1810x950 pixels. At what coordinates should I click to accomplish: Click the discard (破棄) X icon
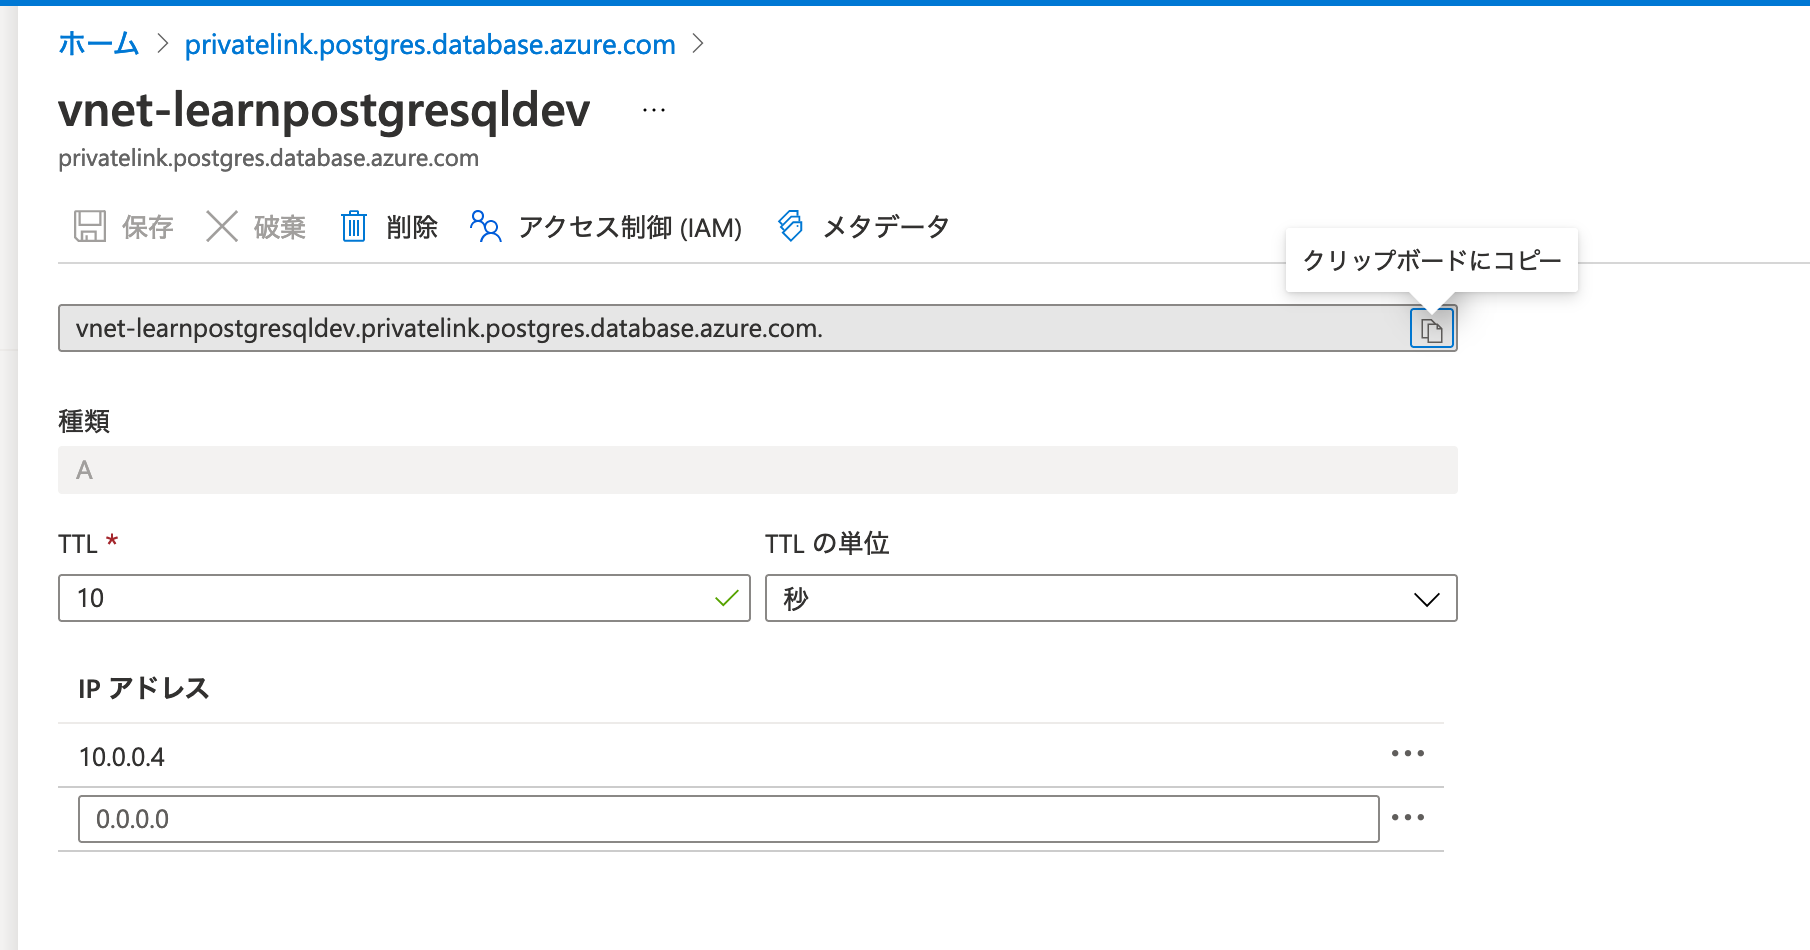tap(221, 227)
